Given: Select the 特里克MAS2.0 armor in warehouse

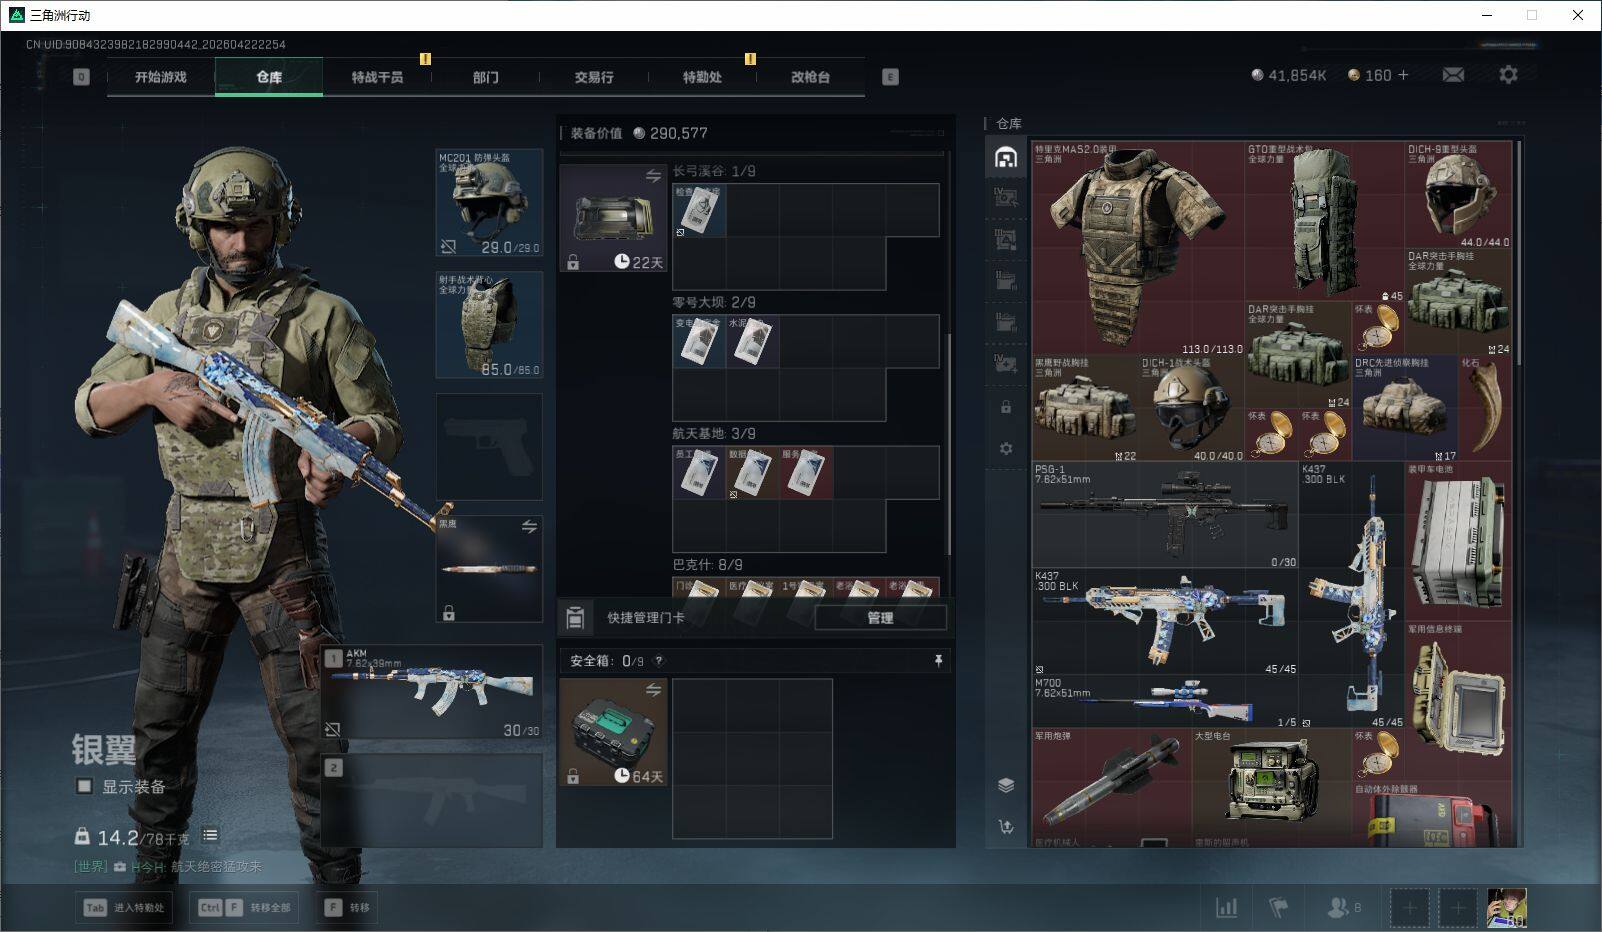Looking at the screenshot, I should pyautogui.click(x=1138, y=248).
